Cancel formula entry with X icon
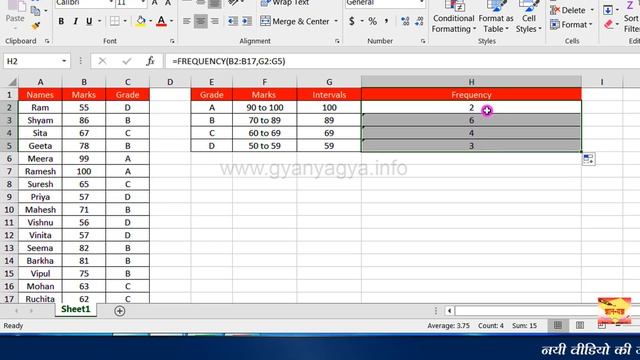The image size is (640, 360). 102,61
